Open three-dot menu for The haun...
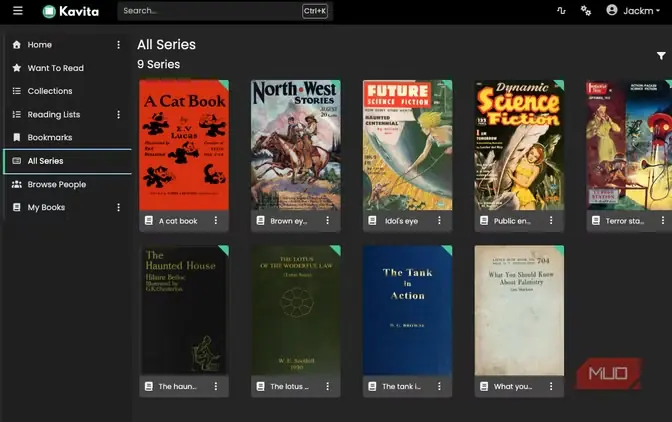Image resolution: width=672 pixels, height=422 pixels. (x=216, y=386)
